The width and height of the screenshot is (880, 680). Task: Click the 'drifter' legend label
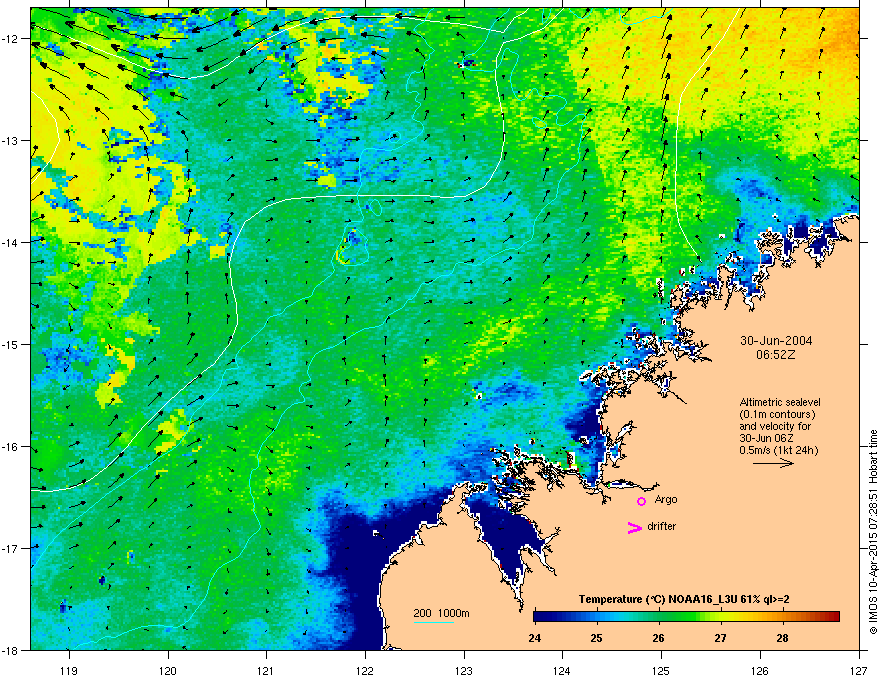(662, 526)
